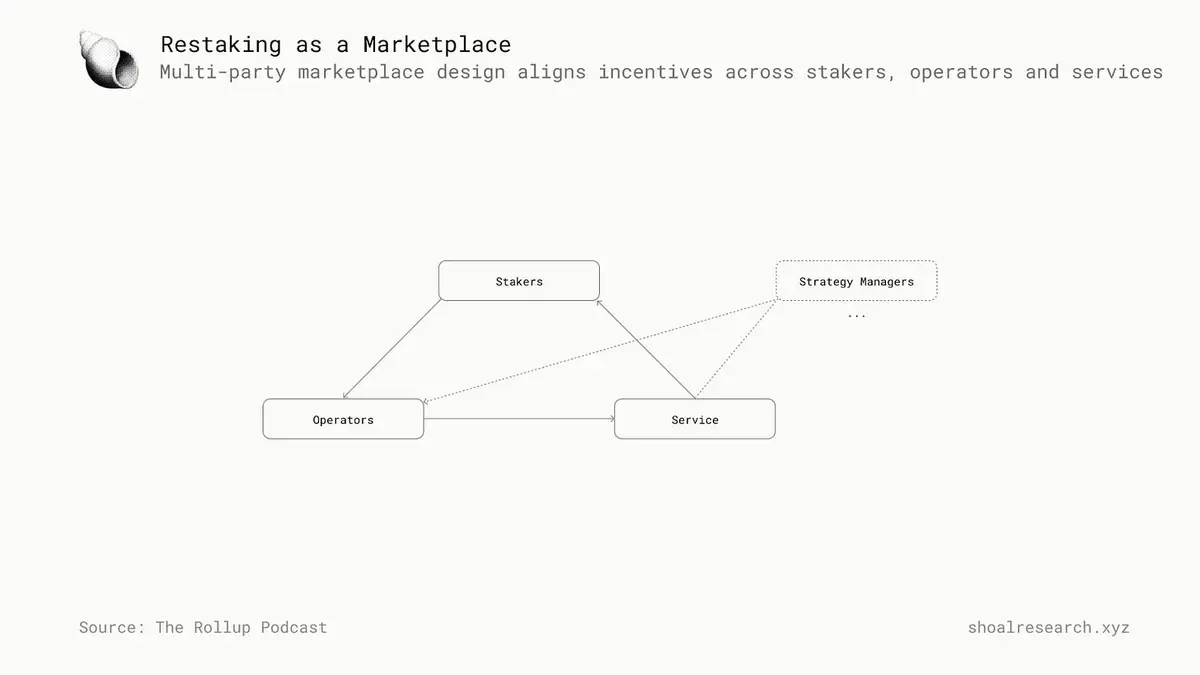Click the 'Source: The Rollup Podcast' caption

[203, 628]
